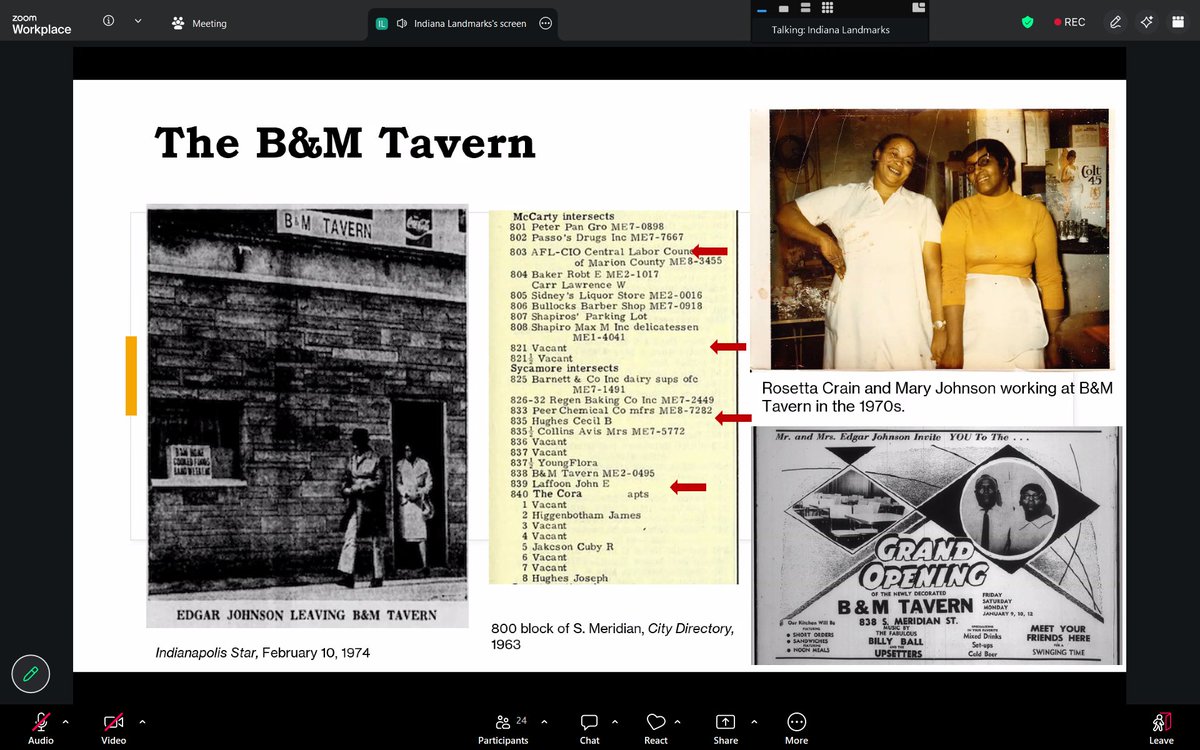
Task: Click the Zoom Workplace logo
Action: pyautogui.click(x=41, y=24)
